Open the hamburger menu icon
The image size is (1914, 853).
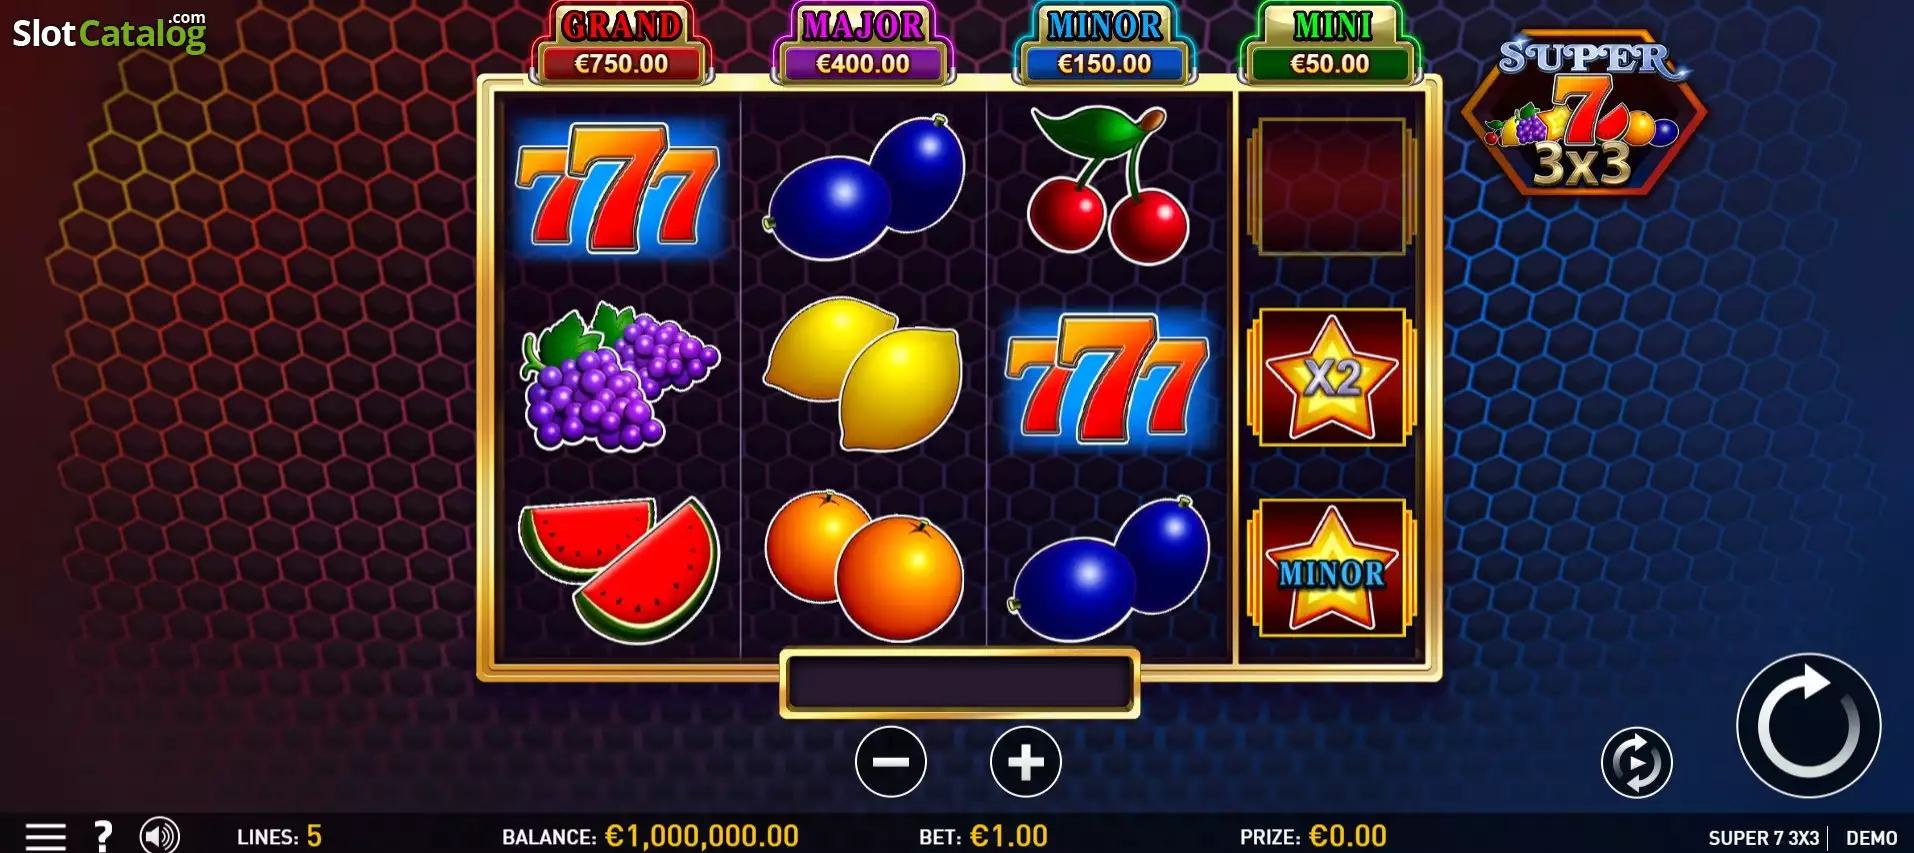click(45, 836)
